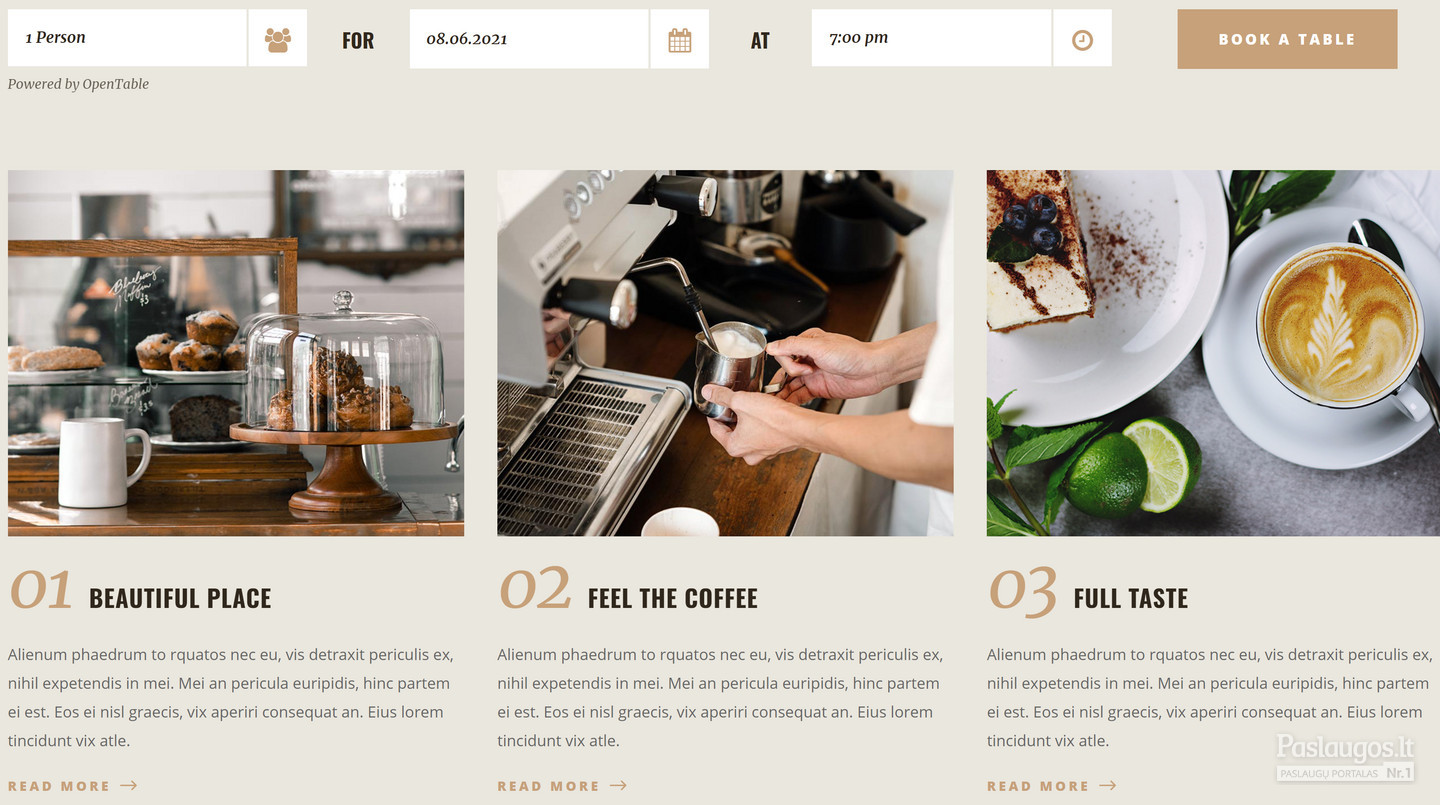Click the Powered by OpenTable text
The height and width of the screenshot is (805, 1440).
point(78,84)
